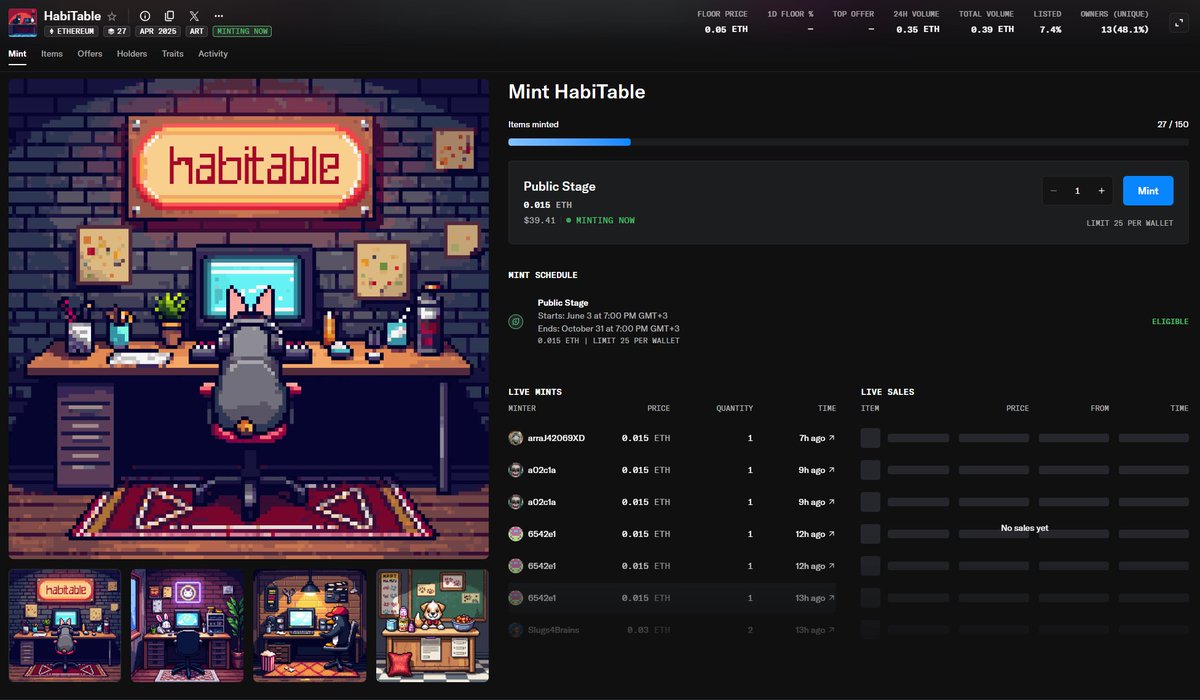Increase mint quantity with the plus button
1200x700 pixels.
1101,191
